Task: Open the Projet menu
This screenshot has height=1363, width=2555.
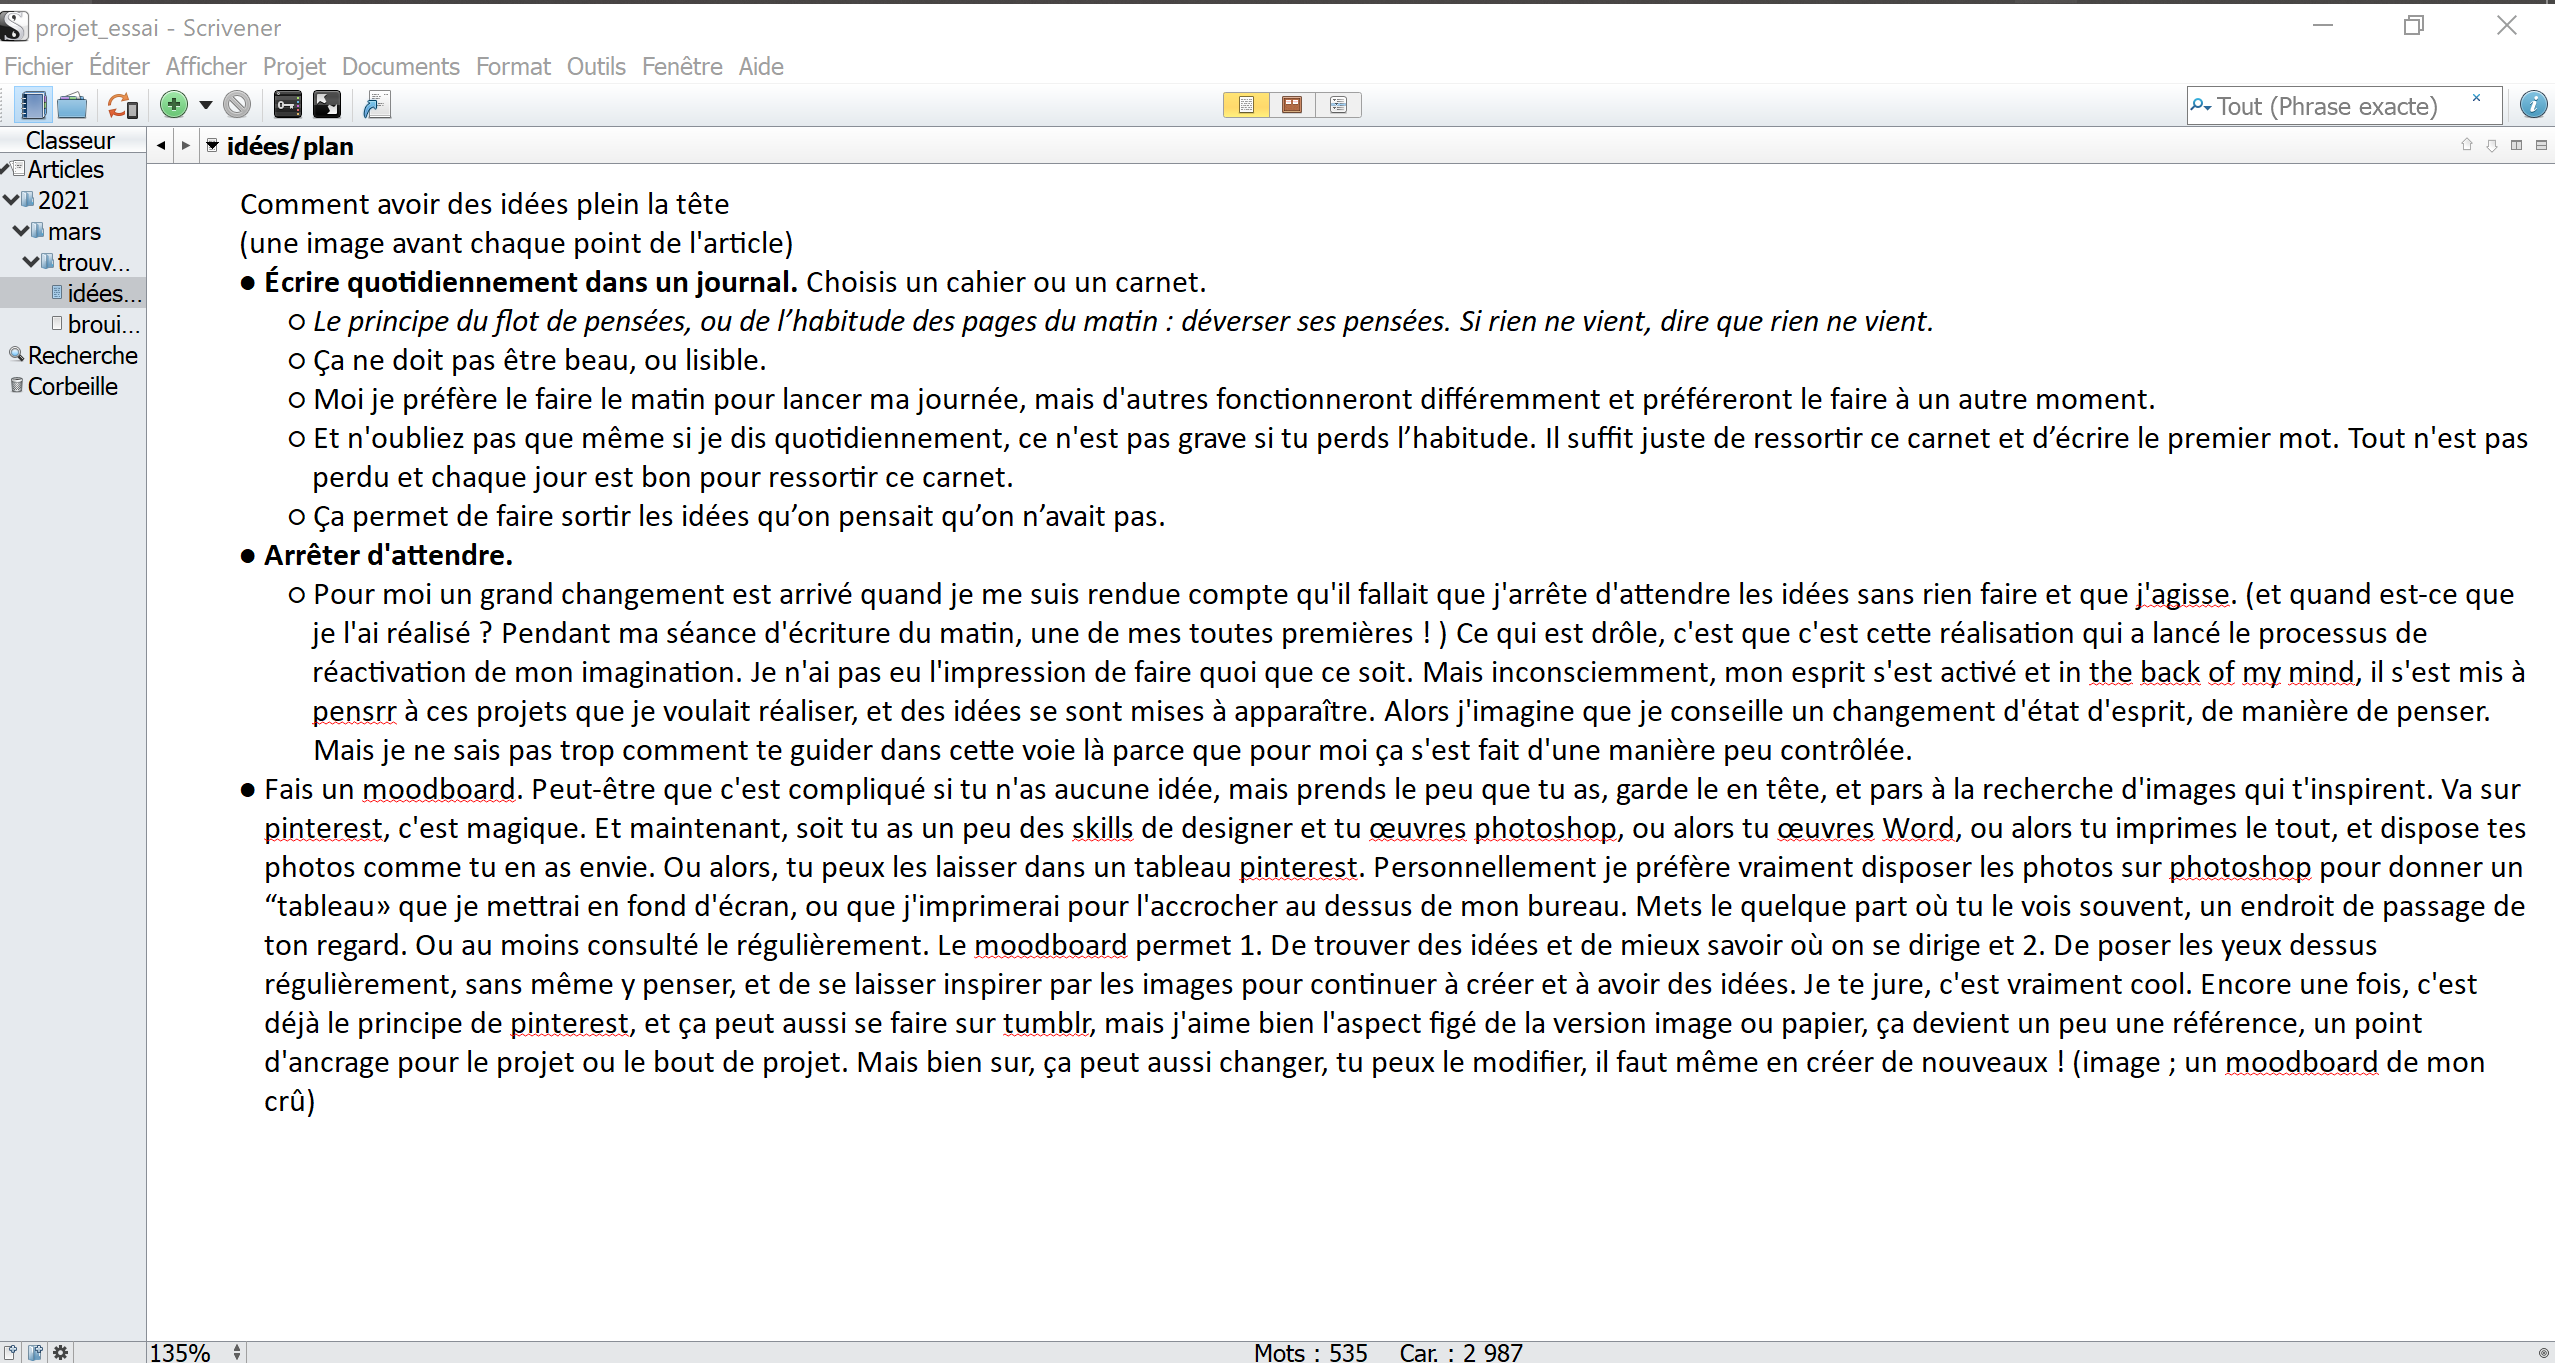Action: pos(294,67)
